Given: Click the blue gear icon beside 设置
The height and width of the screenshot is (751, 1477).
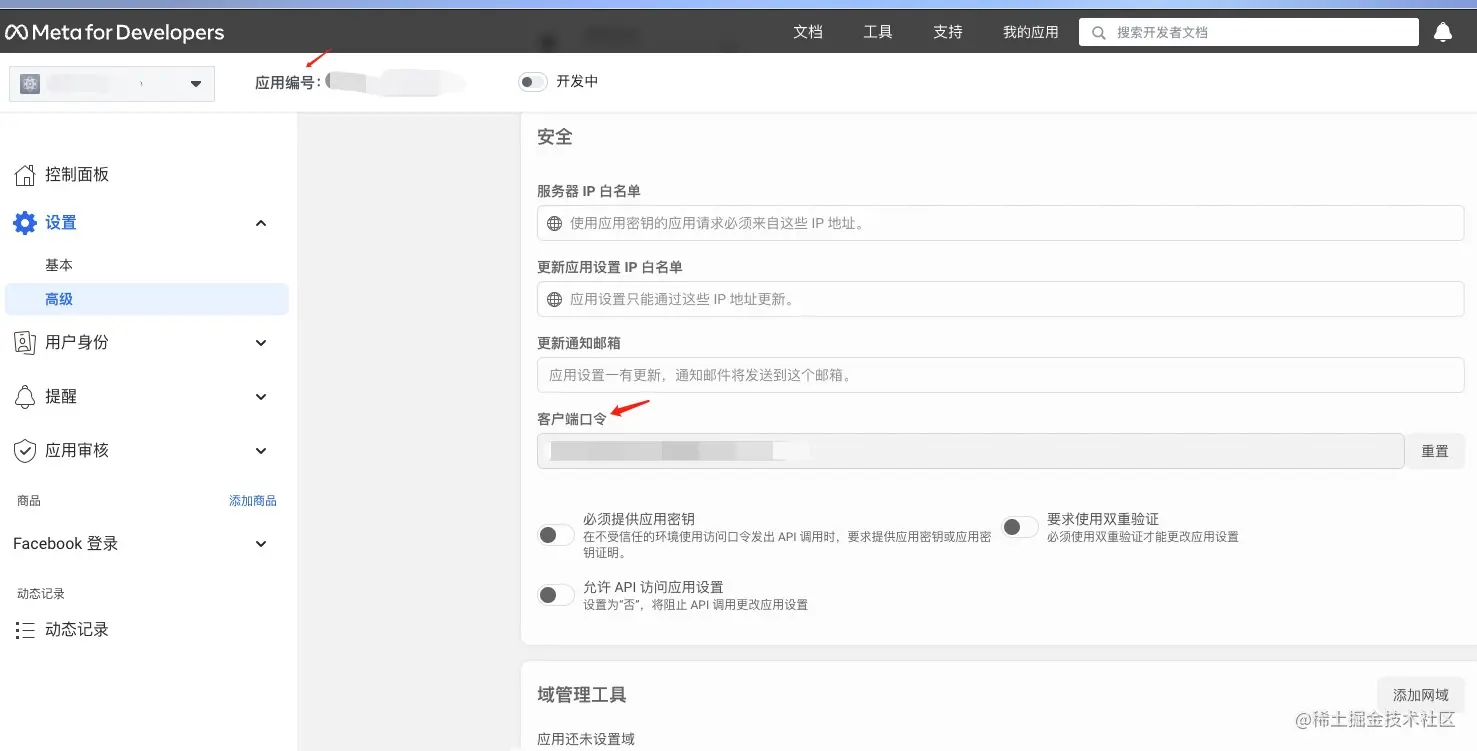Looking at the screenshot, I should tap(25, 223).
